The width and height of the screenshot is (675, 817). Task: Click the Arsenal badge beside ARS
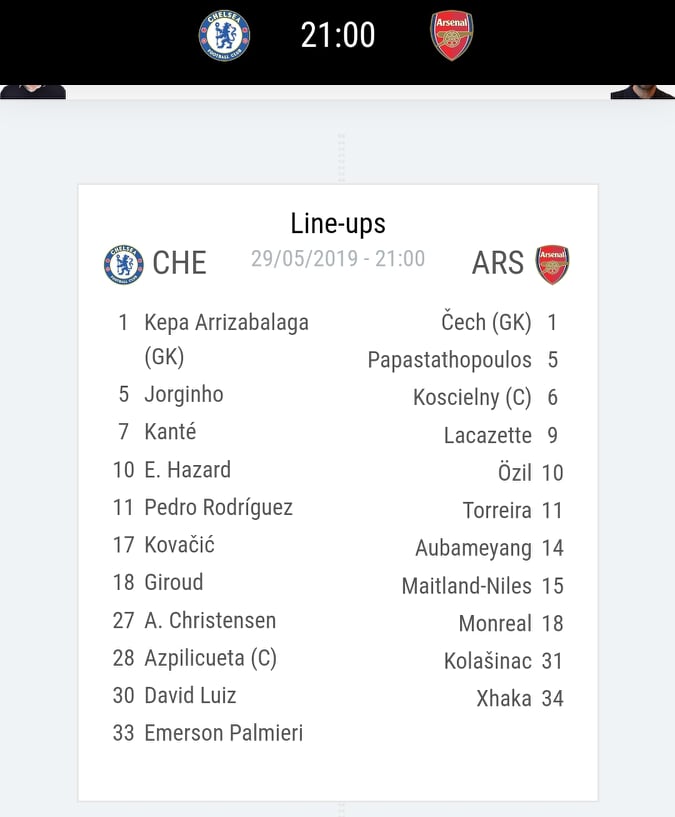pyautogui.click(x=553, y=265)
